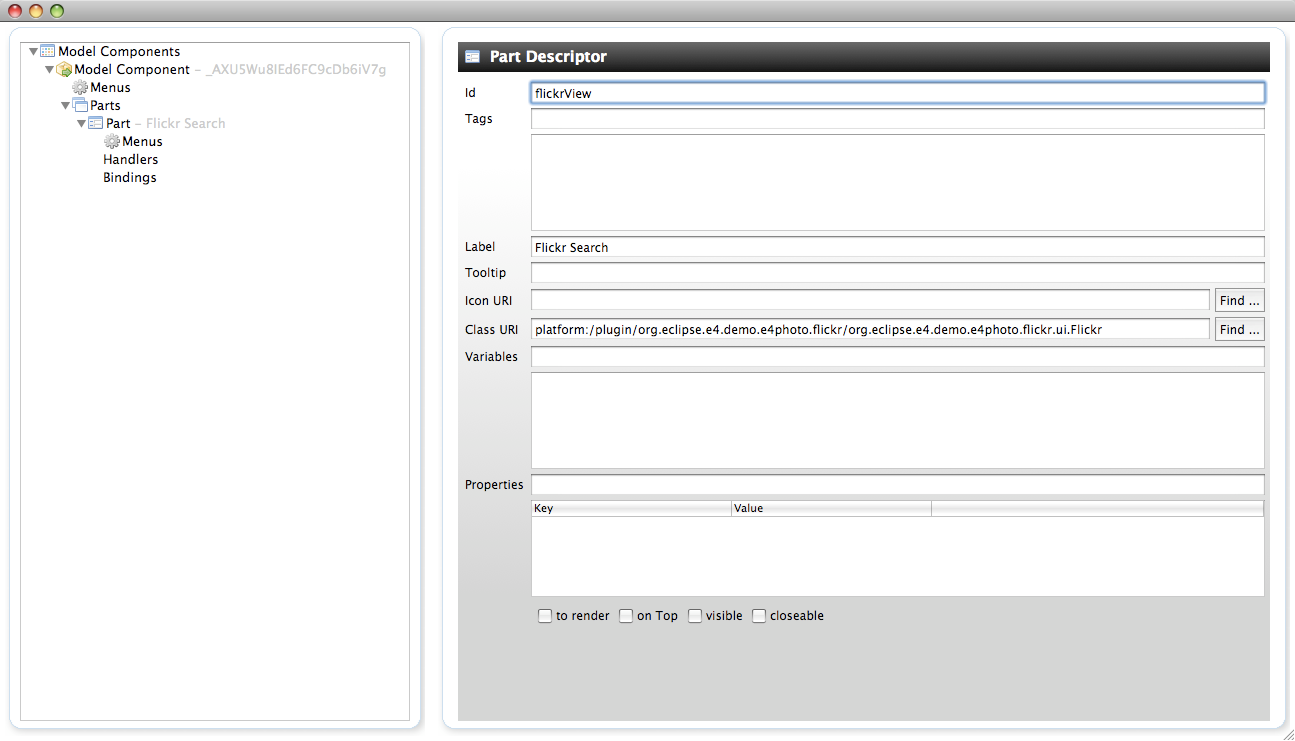Viewport: 1295px width, 741px height.
Task: Focus the Variables input field
Action: click(898, 357)
